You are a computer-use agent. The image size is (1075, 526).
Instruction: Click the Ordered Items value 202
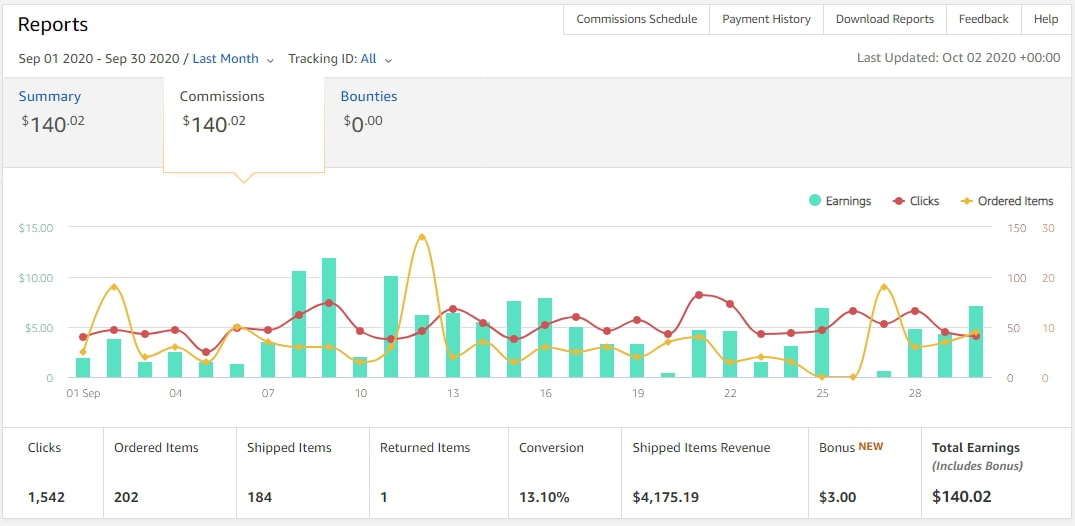(x=126, y=497)
